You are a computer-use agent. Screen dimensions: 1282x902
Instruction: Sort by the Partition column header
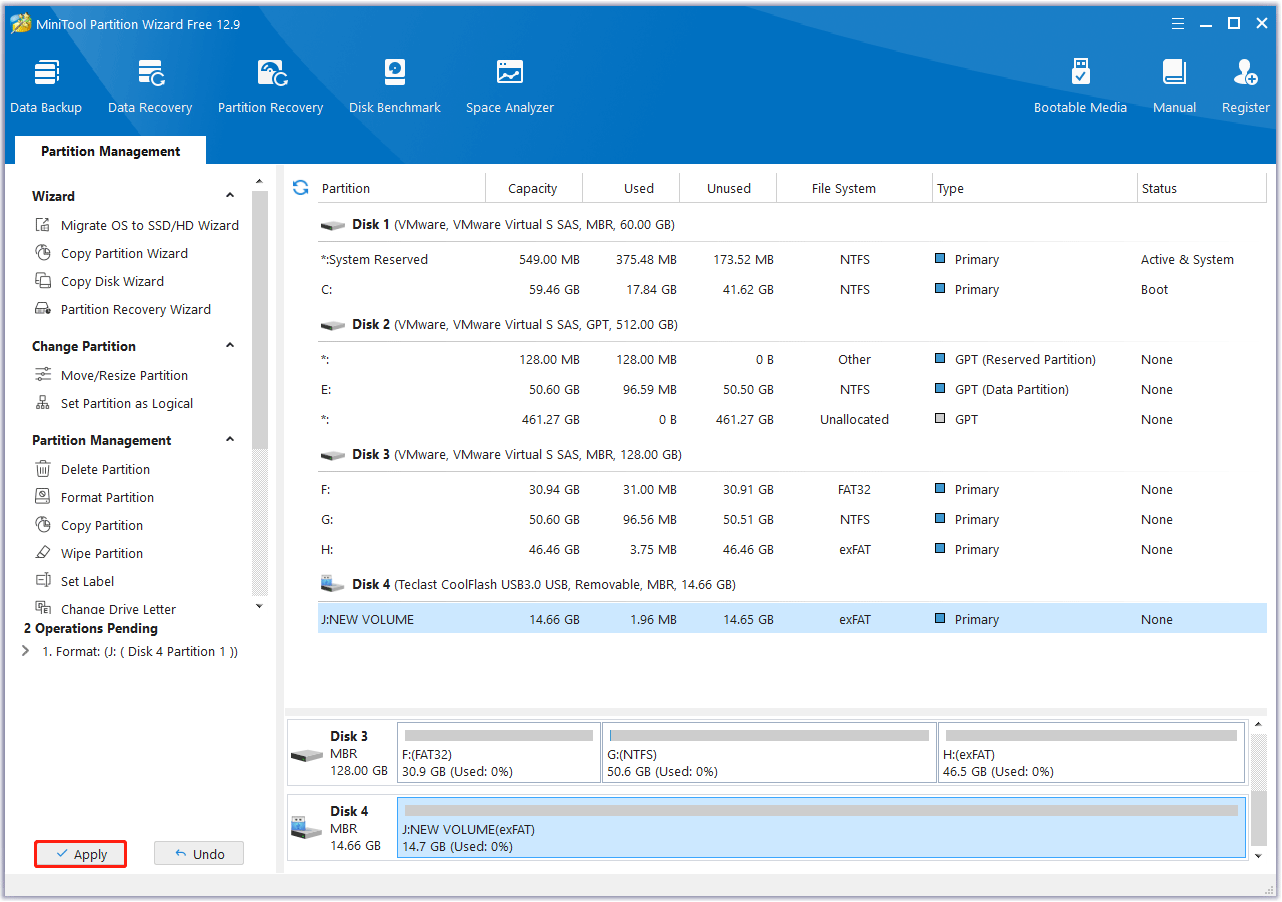click(x=400, y=188)
